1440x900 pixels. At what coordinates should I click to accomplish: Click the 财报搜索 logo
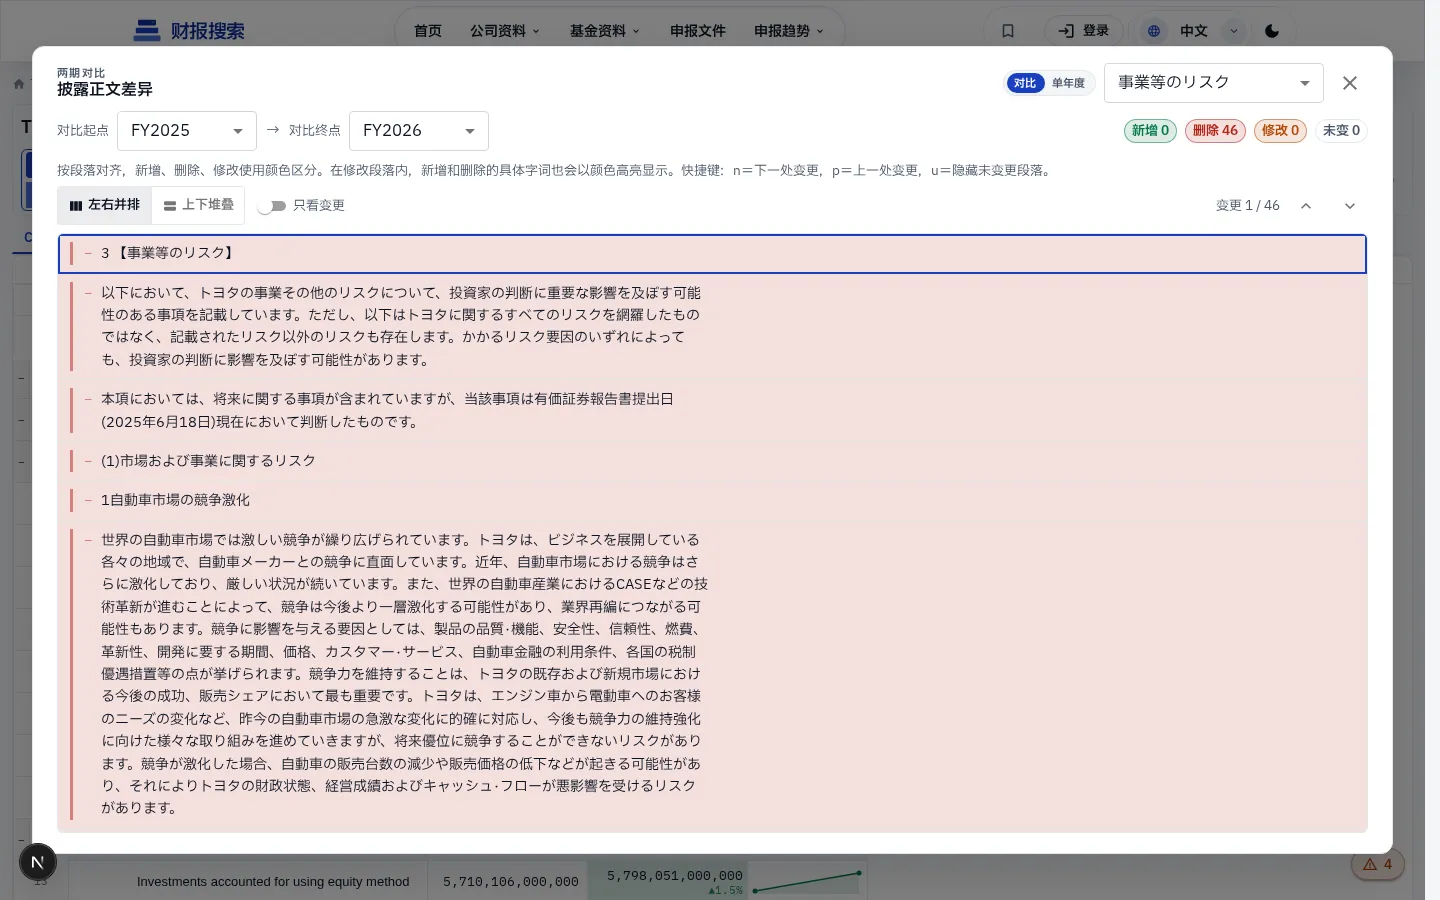189,31
